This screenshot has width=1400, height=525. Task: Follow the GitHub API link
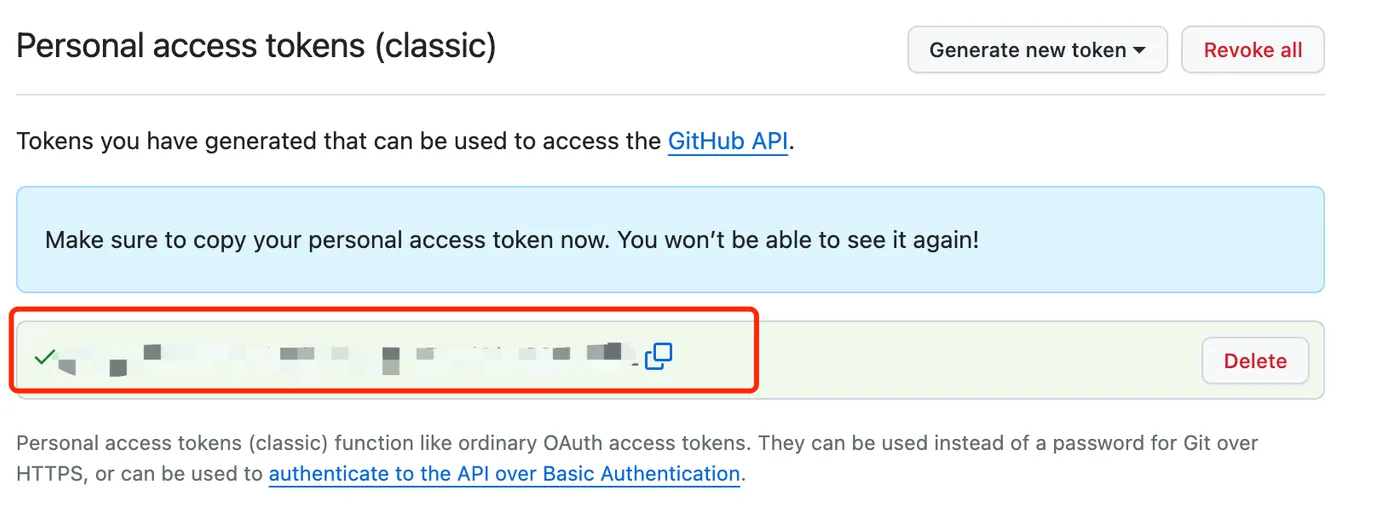coord(727,141)
